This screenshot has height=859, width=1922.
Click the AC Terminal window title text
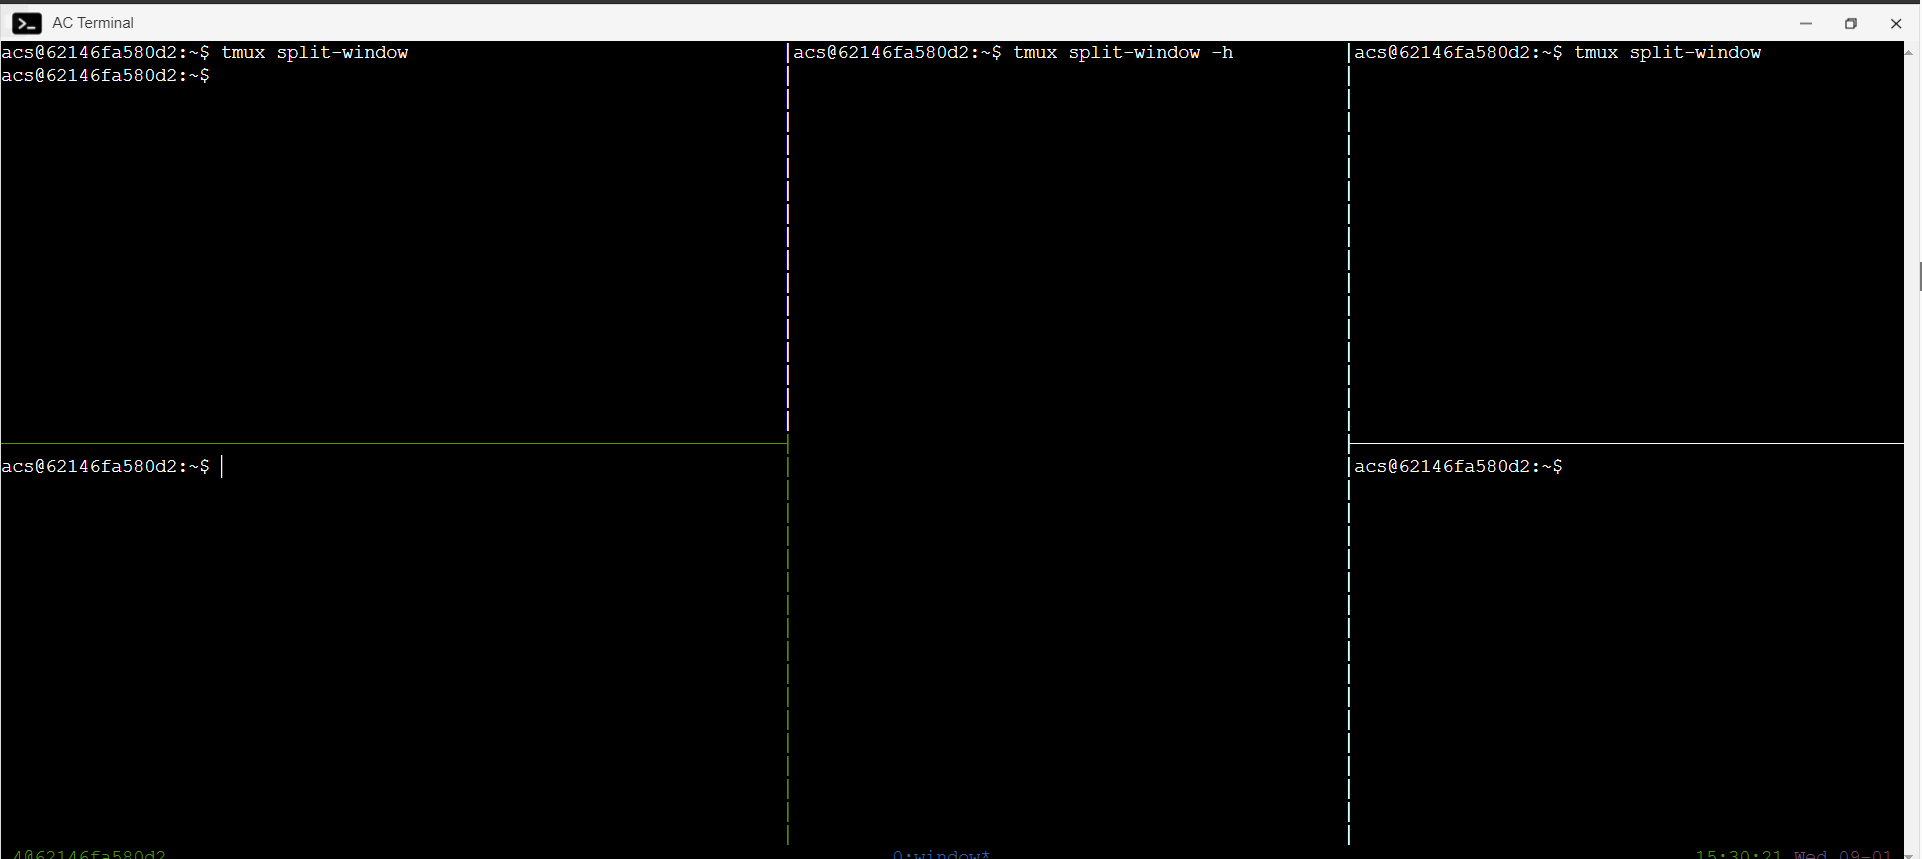click(x=93, y=23)
